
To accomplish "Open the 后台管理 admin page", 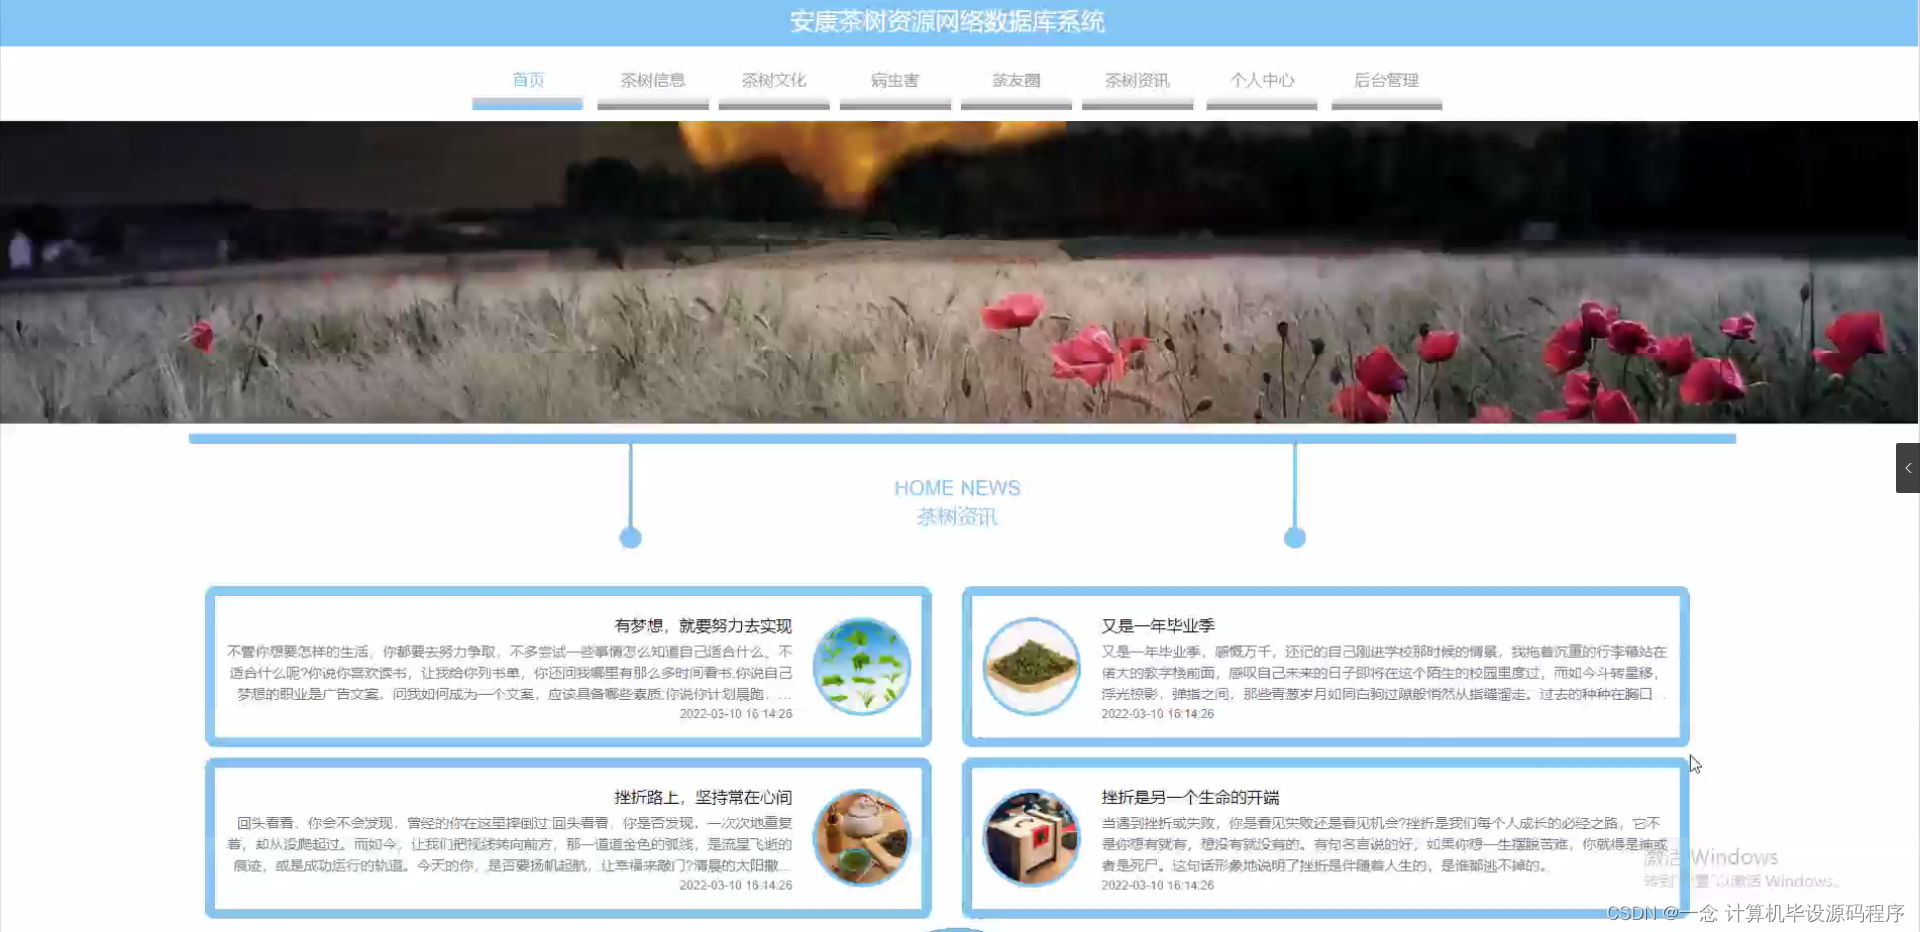I will [1386, 80].
